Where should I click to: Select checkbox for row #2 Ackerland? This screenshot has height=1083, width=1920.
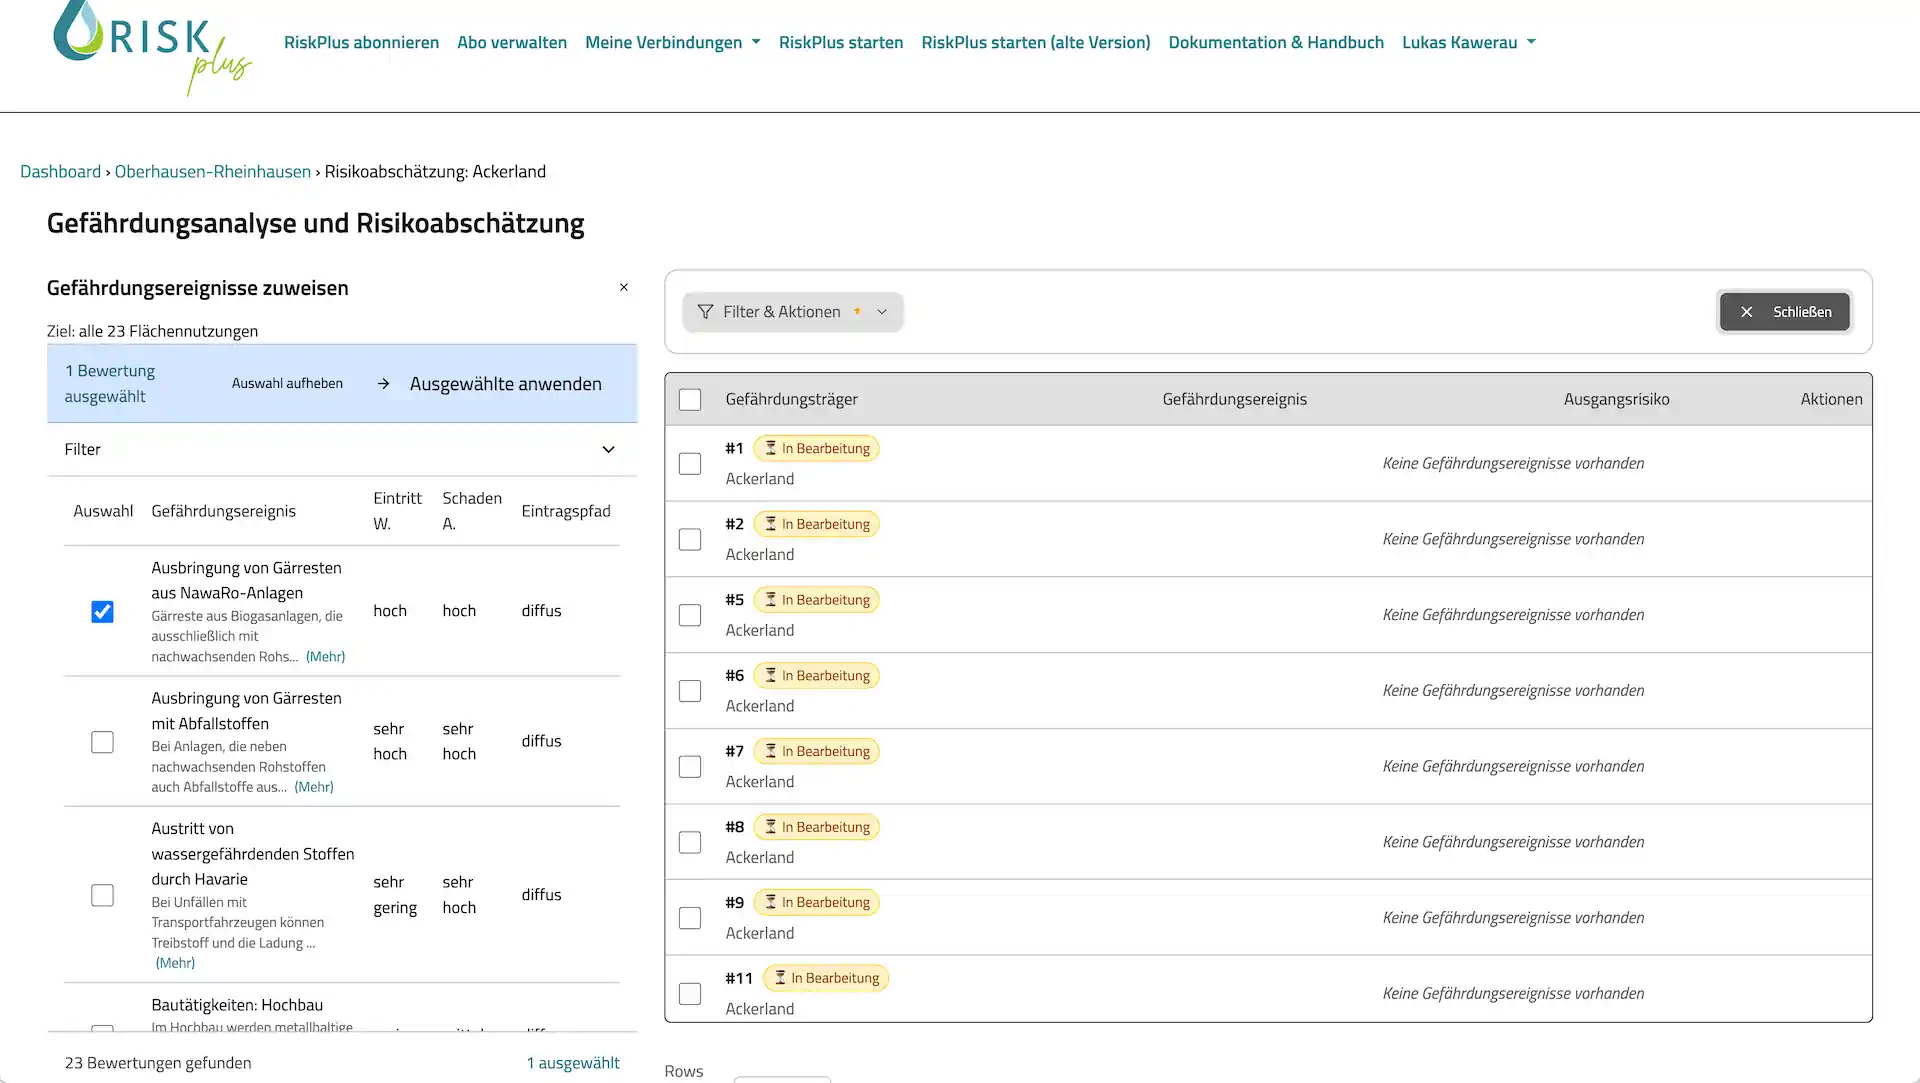pyautogui.click(x=690, y=540)
